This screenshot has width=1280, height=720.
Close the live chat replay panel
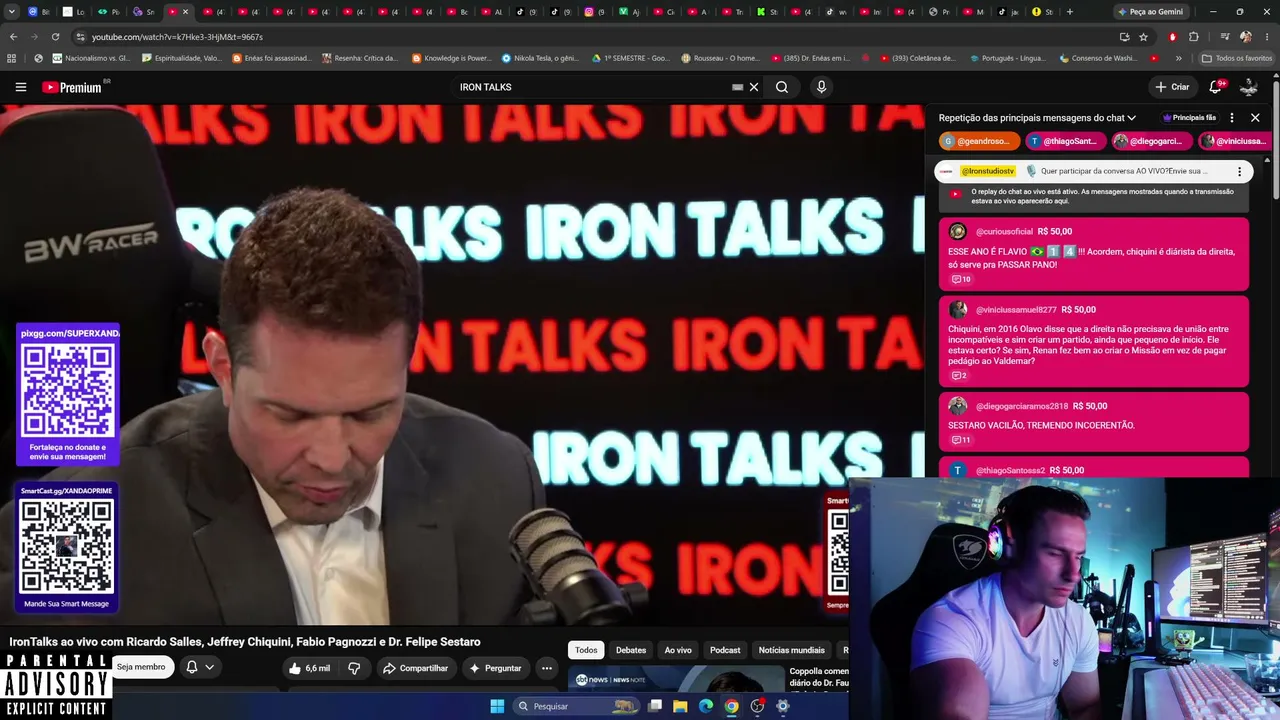1255,118
